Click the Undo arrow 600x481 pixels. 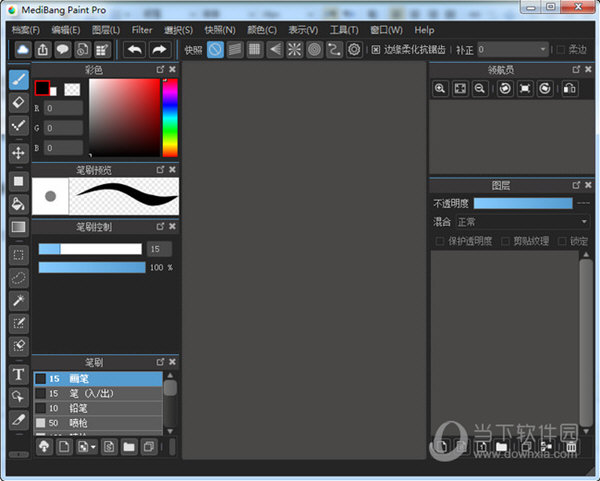[134, 50]
